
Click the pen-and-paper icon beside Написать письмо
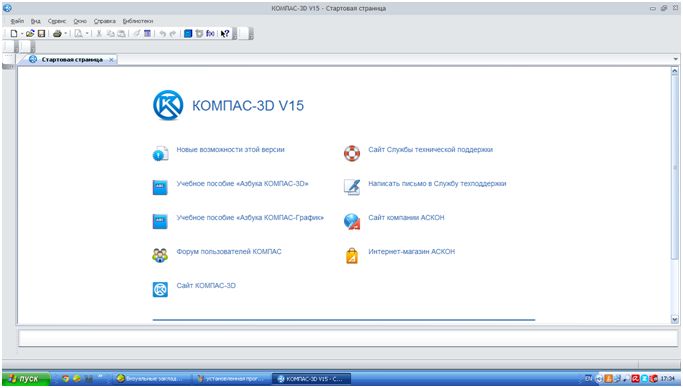pyautogui.click(x=352, y=187)
